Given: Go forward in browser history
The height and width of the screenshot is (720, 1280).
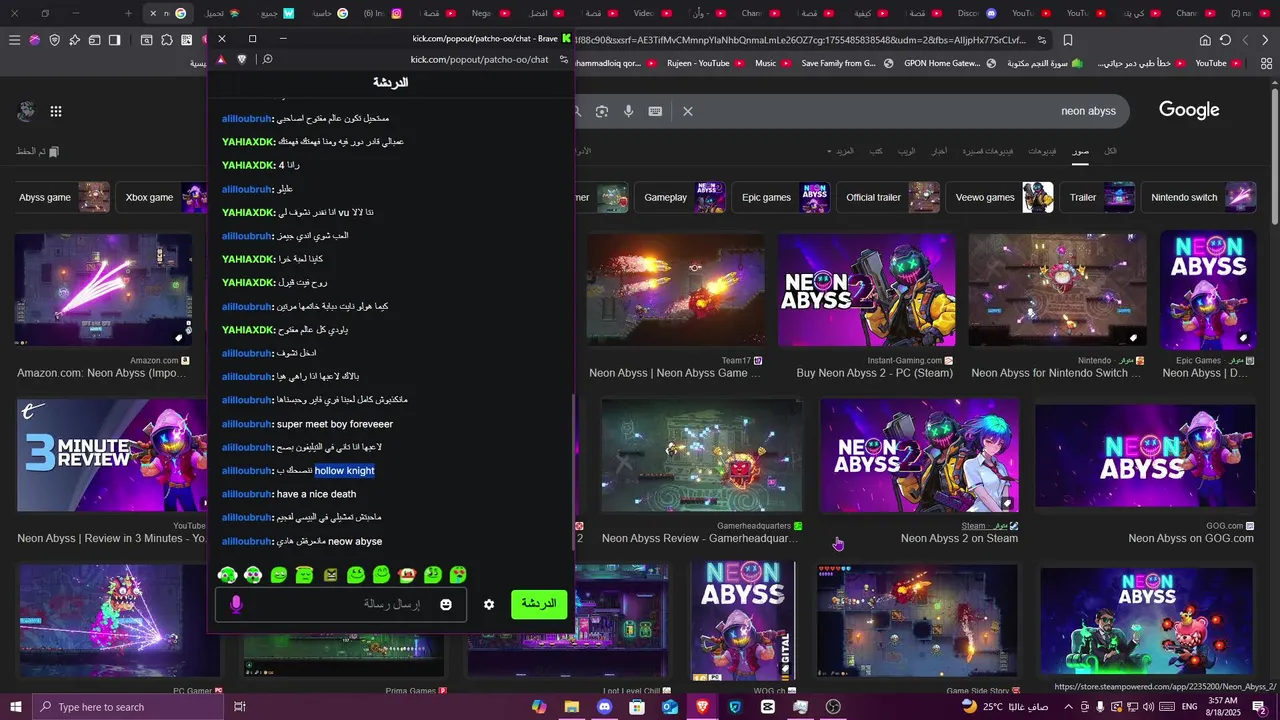Looking at the screenshot, I should pyautogui.click(x=1245, y=40).
